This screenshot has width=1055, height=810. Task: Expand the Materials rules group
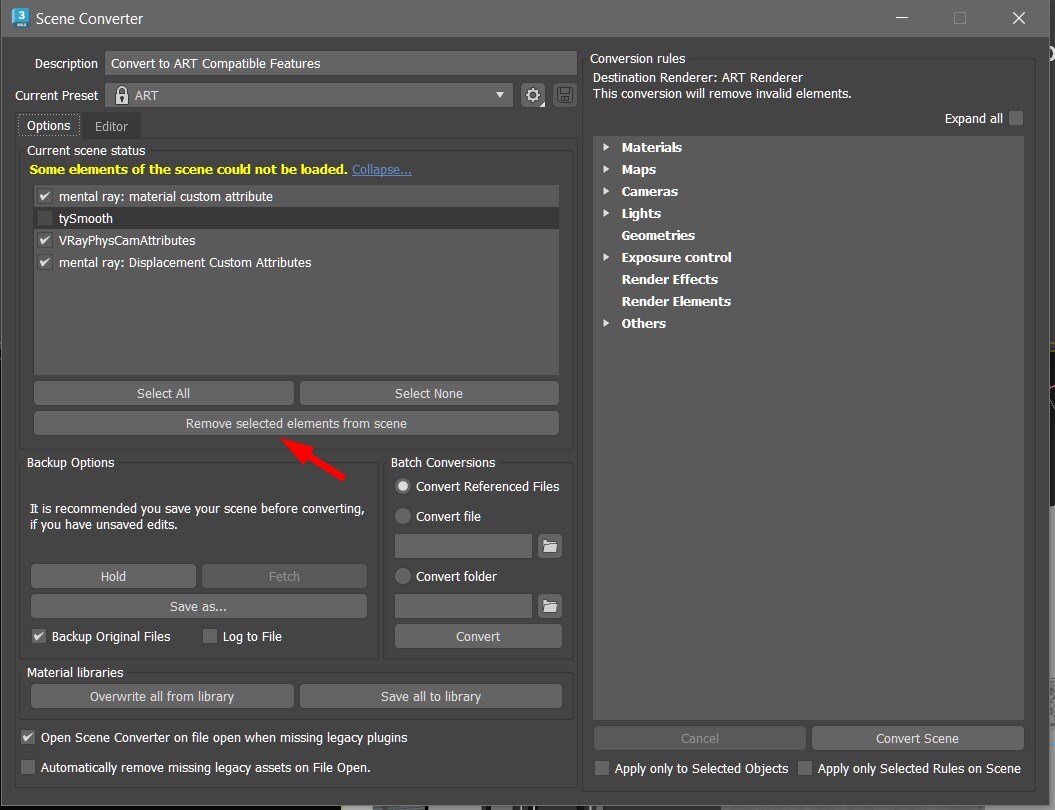click(606, 147)
